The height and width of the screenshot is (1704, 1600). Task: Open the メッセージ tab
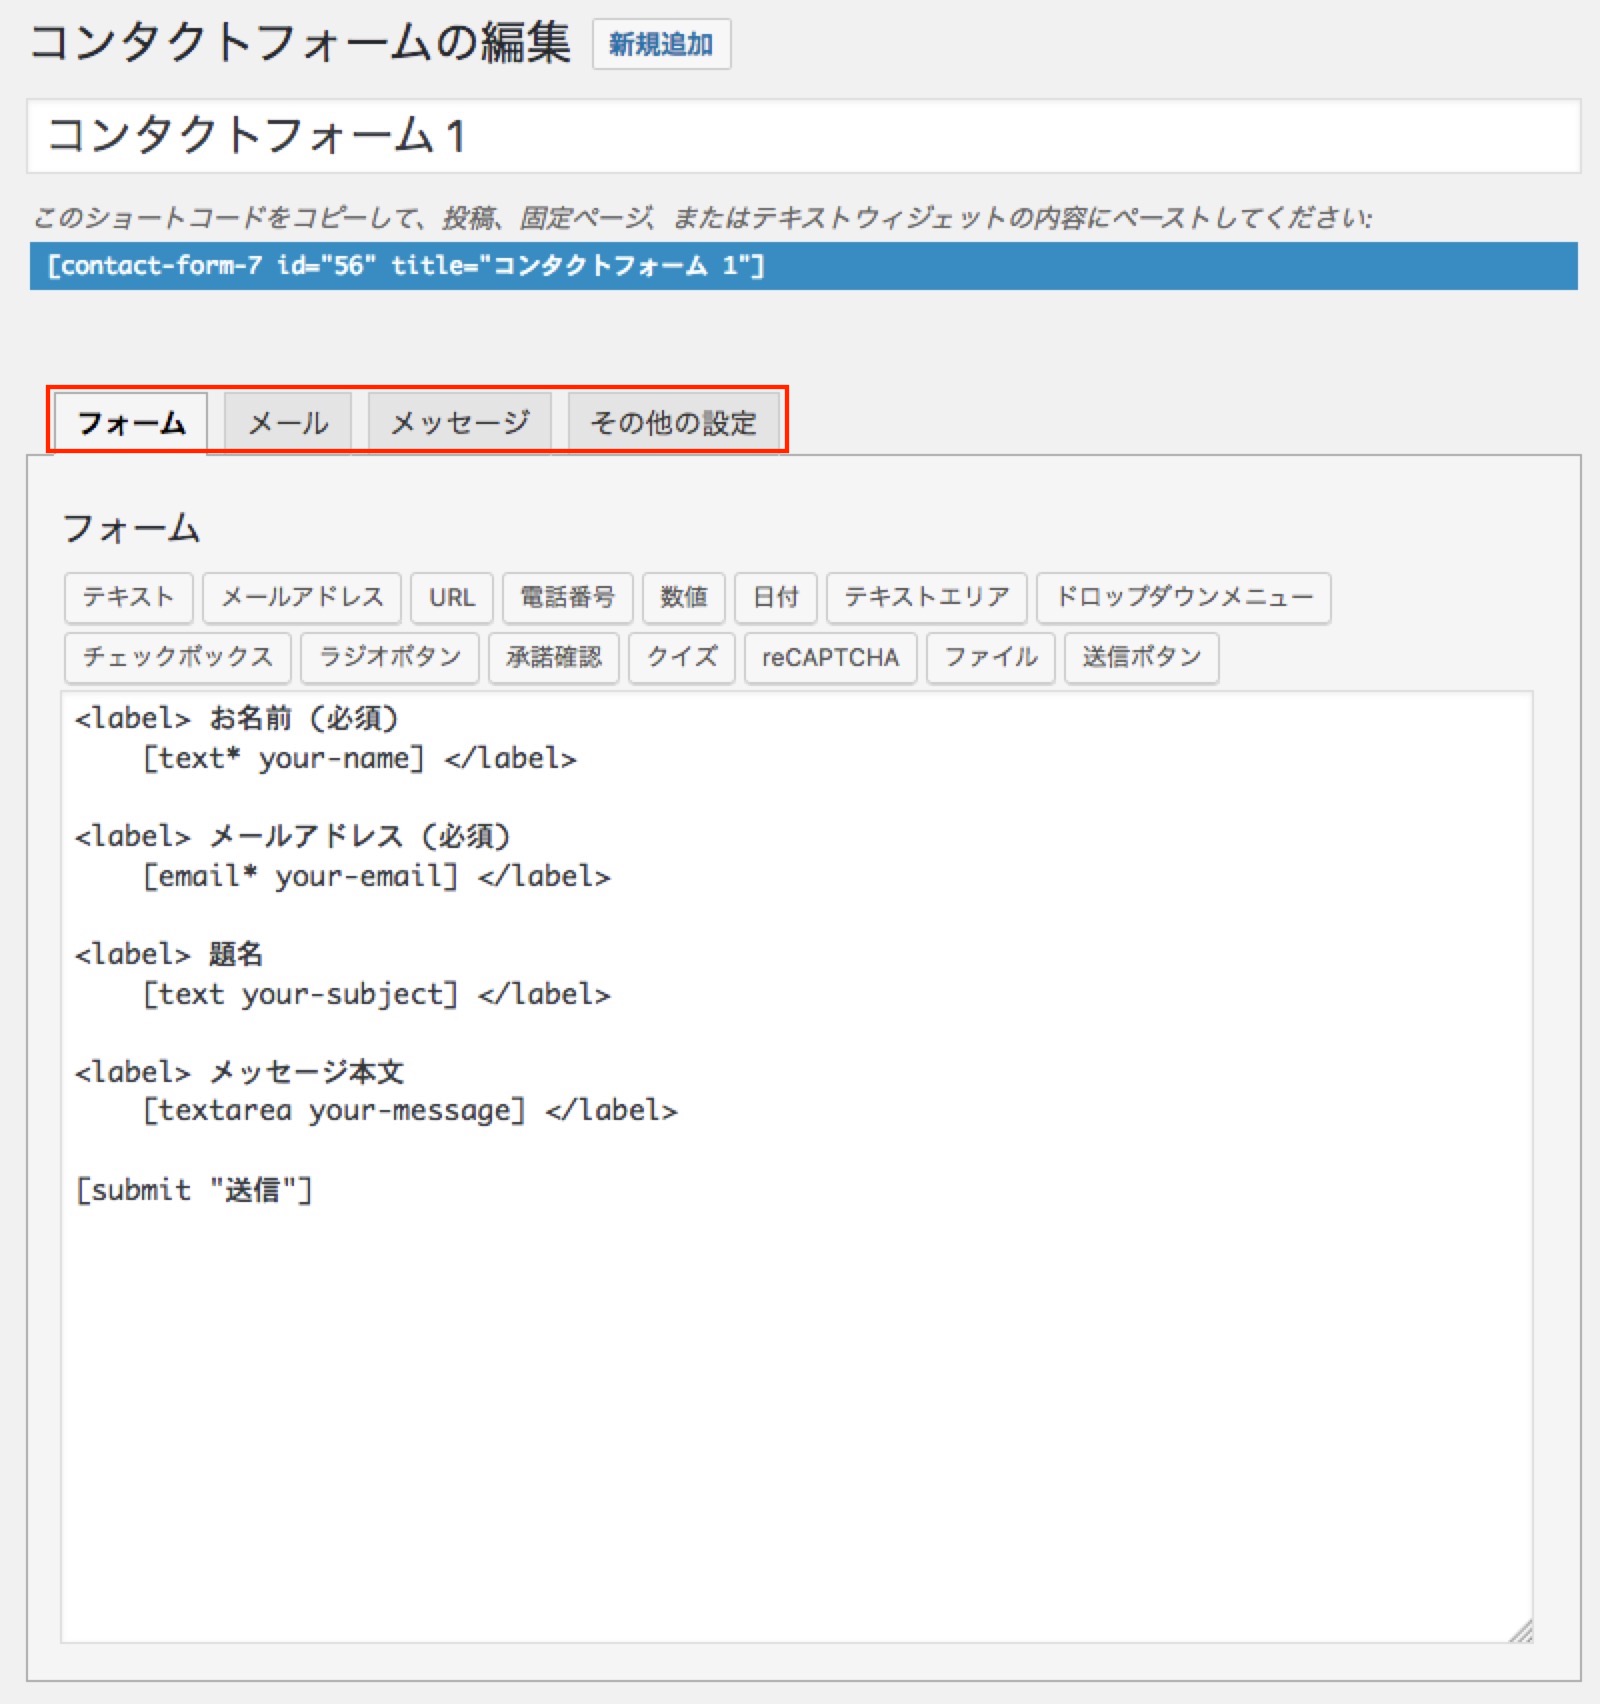(x=460, y=423)
